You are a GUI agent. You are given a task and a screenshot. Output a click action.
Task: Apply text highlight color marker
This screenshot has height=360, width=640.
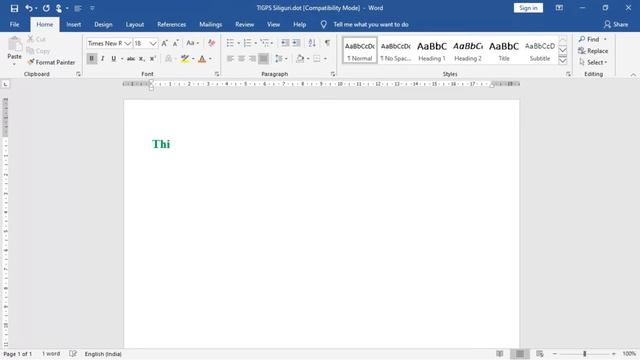pos(185,59)
